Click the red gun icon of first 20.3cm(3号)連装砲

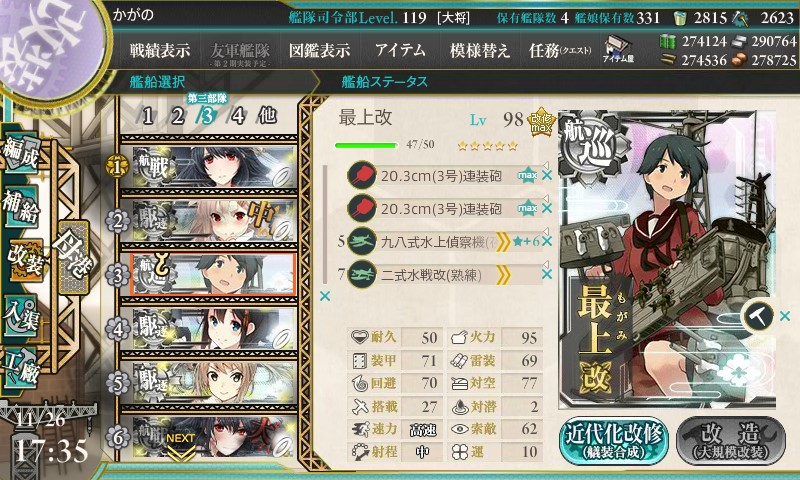pyautogui.click(x=361, y=175)
